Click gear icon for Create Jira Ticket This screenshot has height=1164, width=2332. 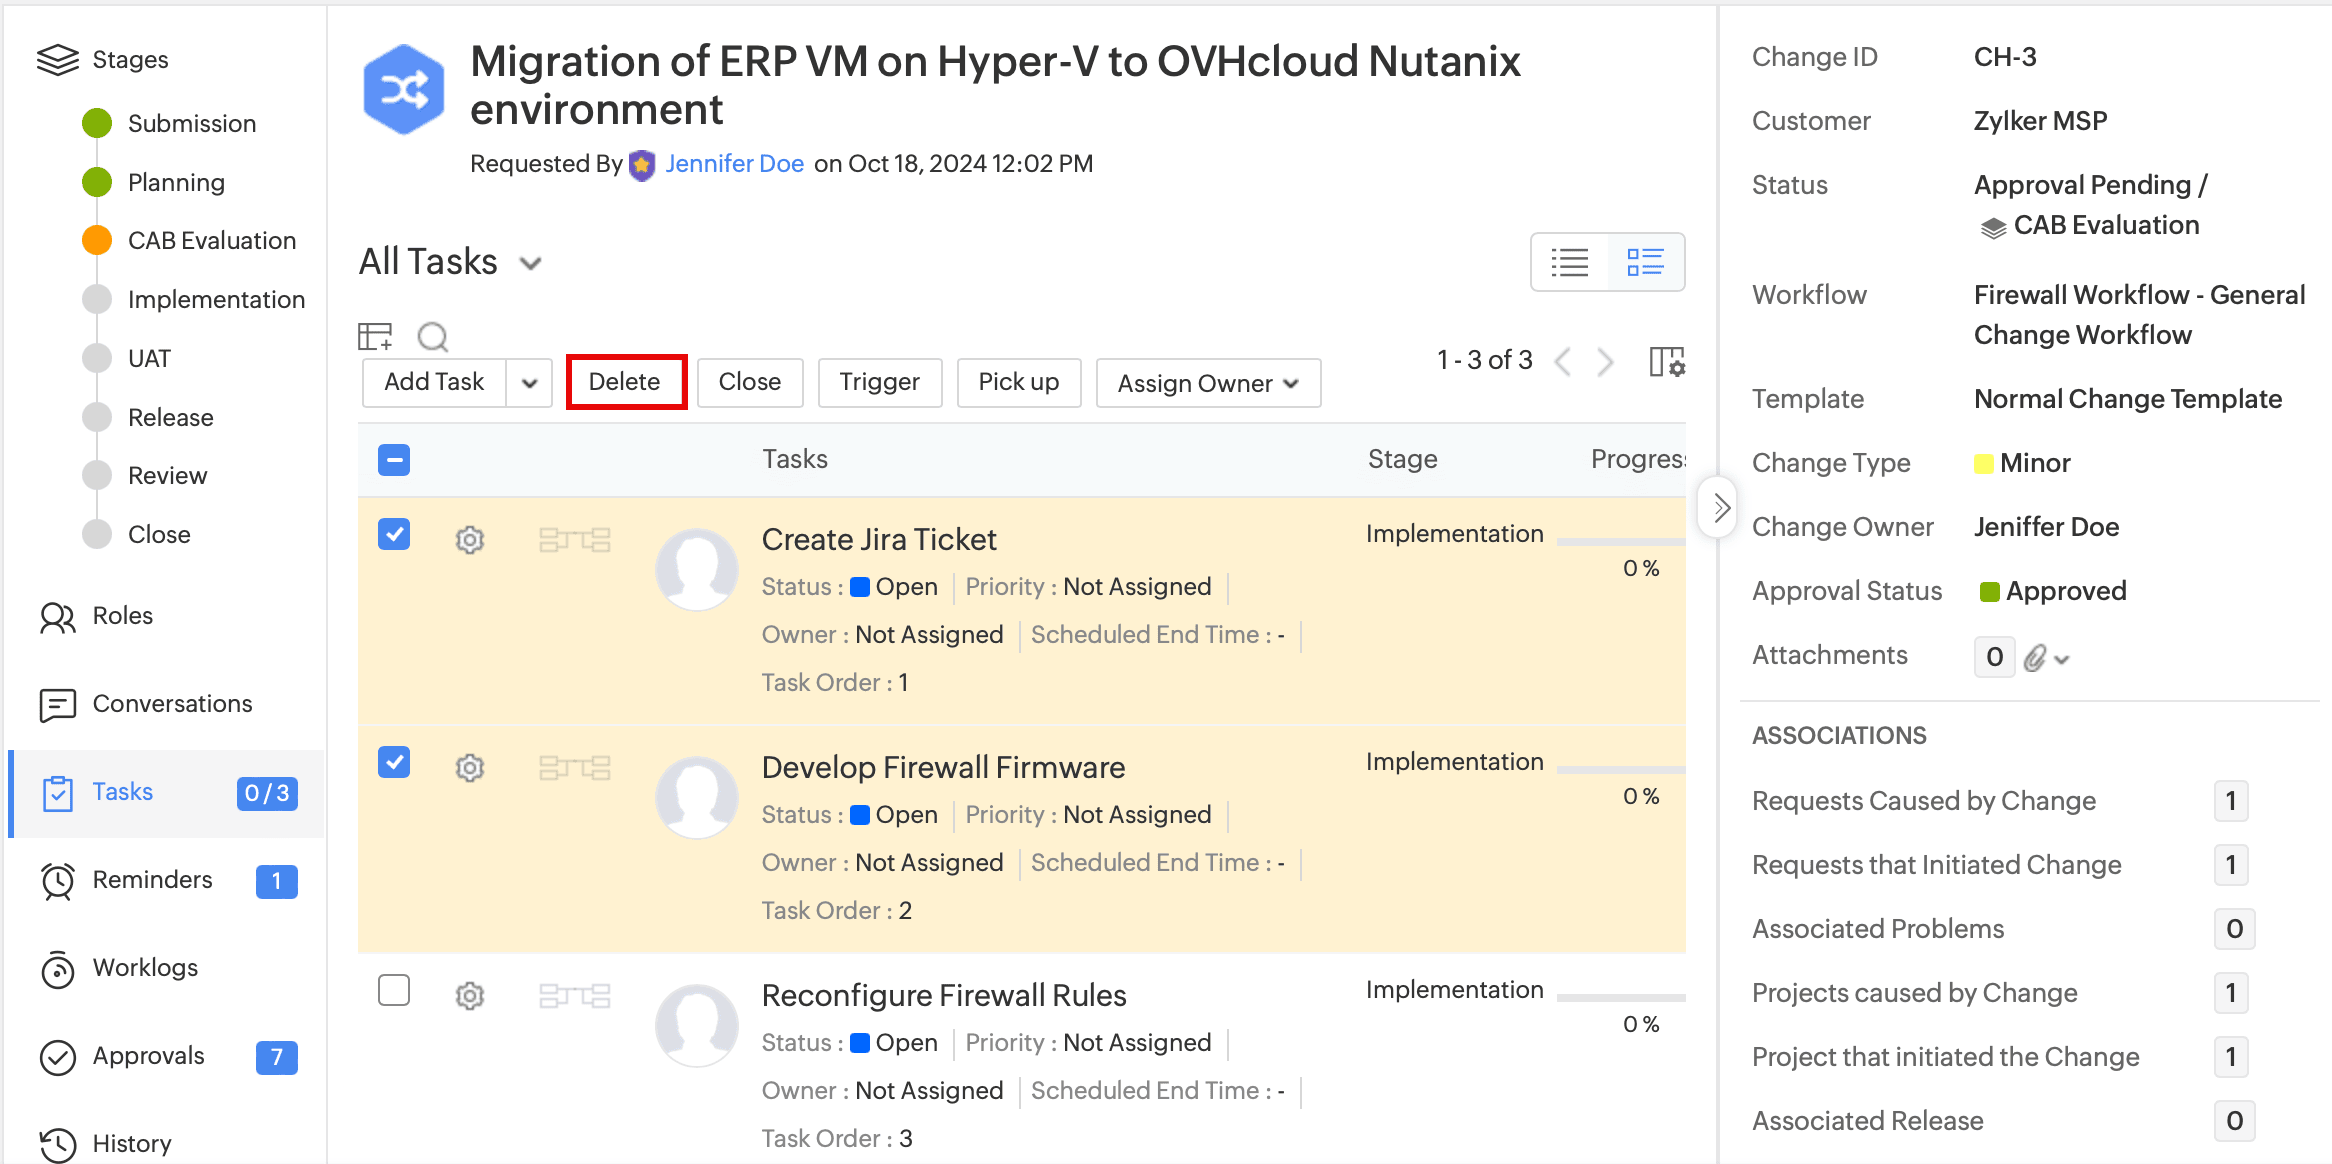tap(470, 540)
